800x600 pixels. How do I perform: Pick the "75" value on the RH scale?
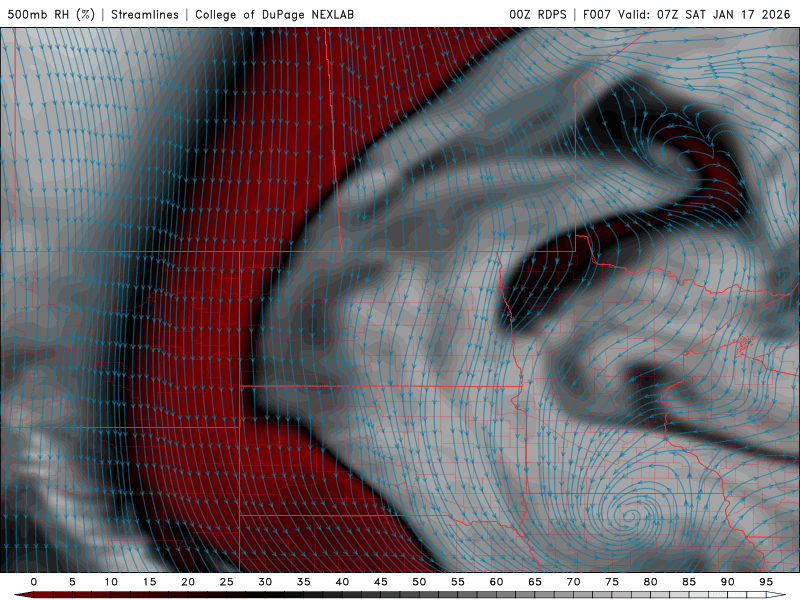(612, 582)
